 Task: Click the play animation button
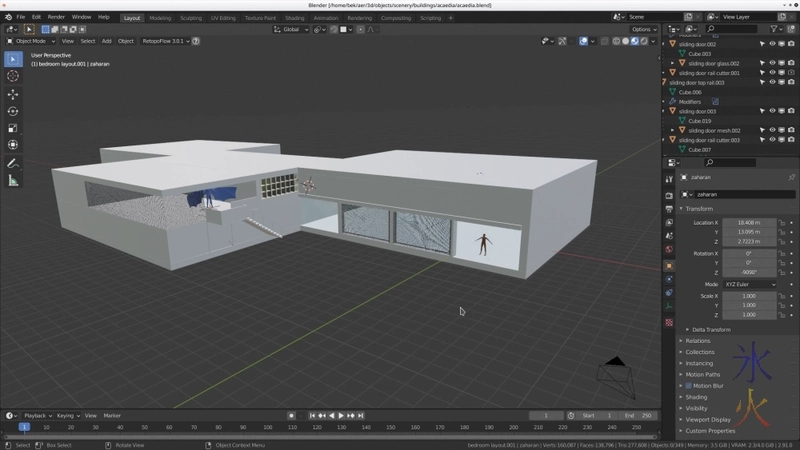point(341,415)
